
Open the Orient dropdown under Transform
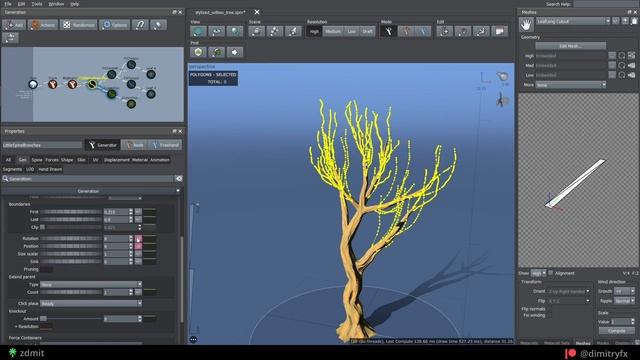(569, 291)
